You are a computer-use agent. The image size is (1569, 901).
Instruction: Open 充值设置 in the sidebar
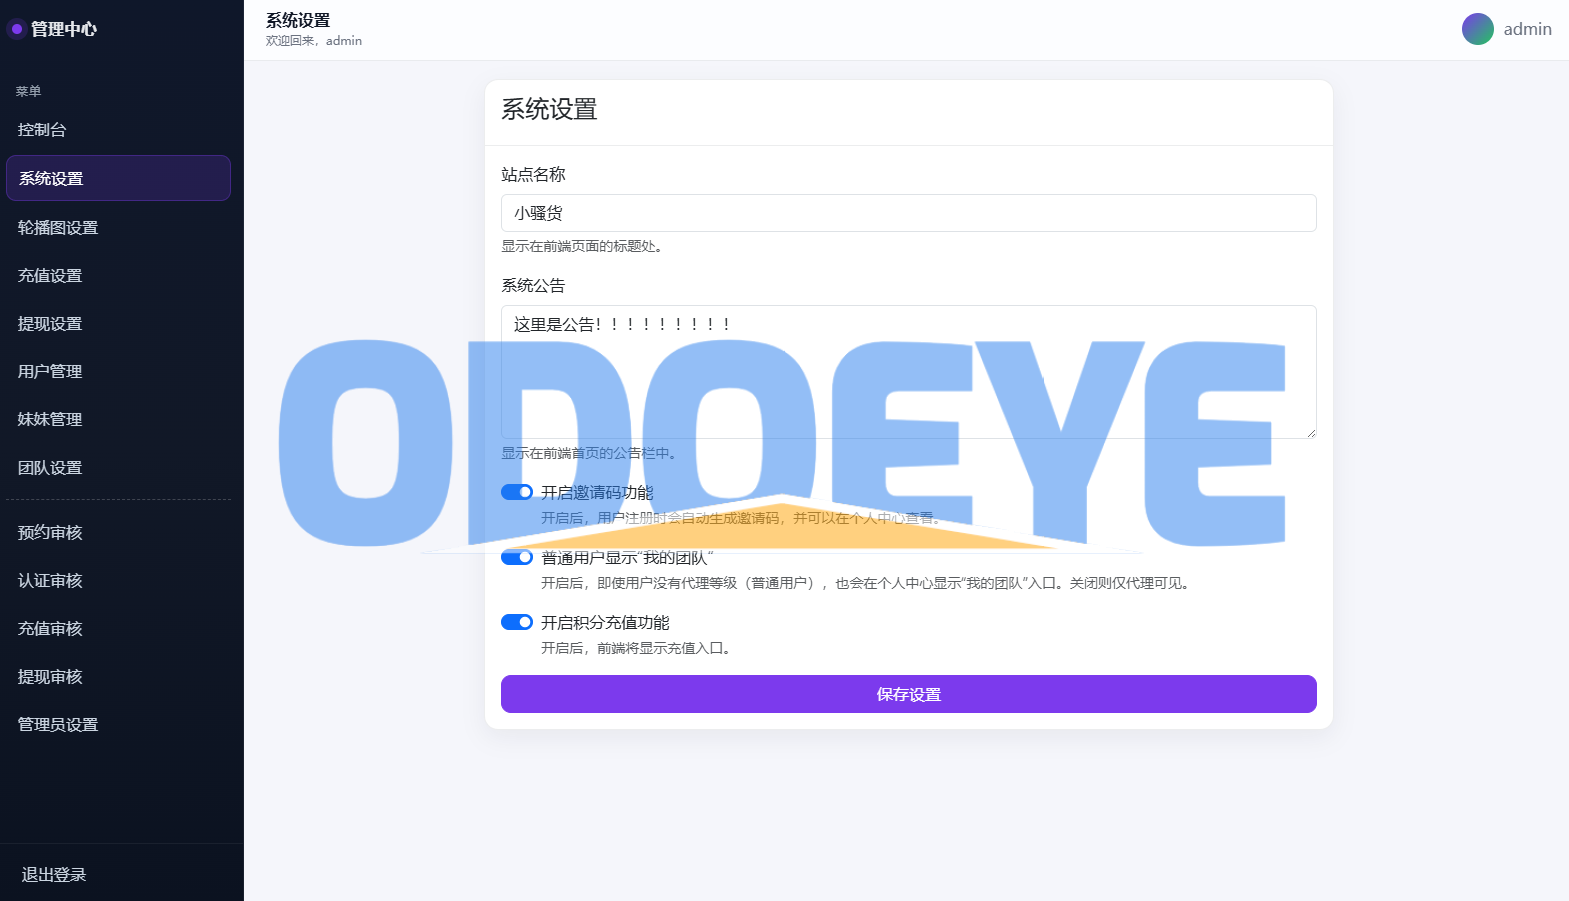pos(118,275)
